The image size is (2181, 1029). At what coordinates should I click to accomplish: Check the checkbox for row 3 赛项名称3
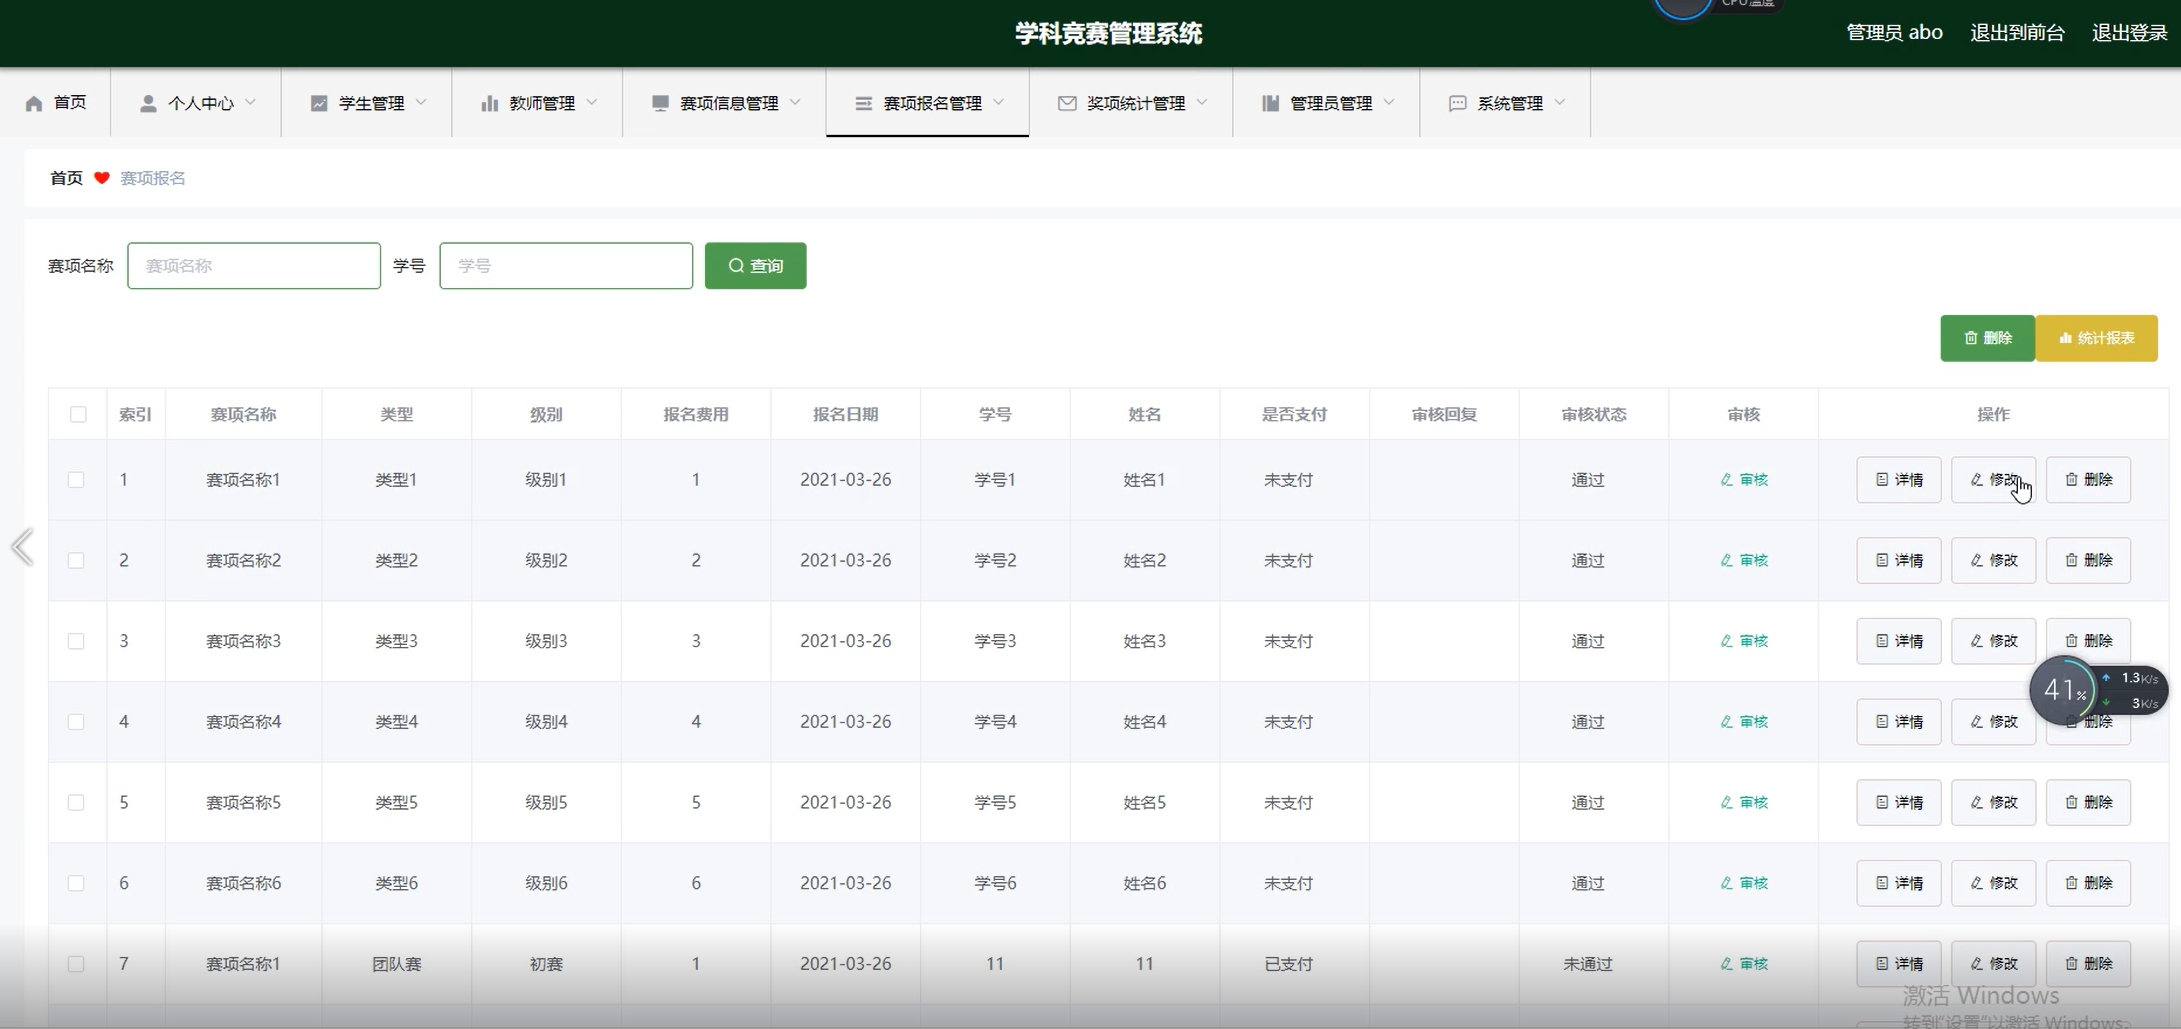pyautogui.click(x=76, y=641)
